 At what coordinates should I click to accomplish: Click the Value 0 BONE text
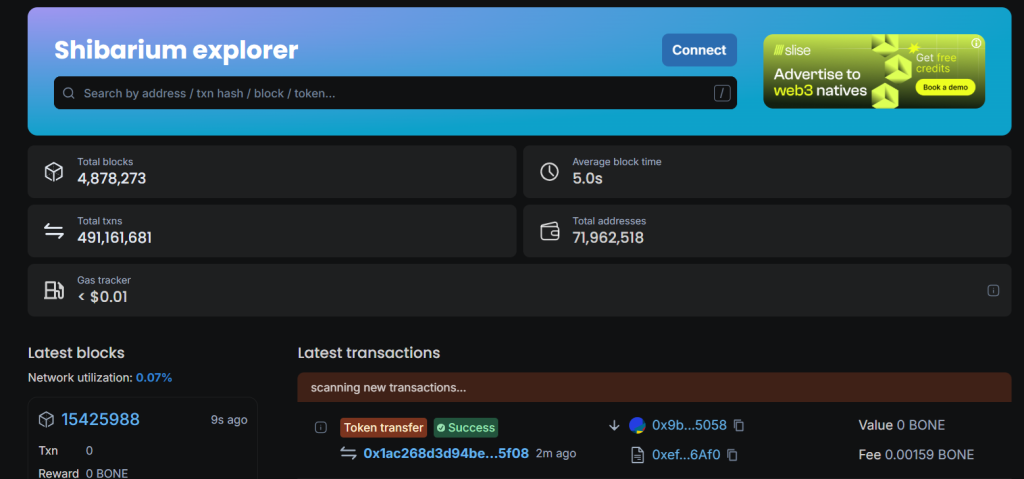(x=901, y=425)
